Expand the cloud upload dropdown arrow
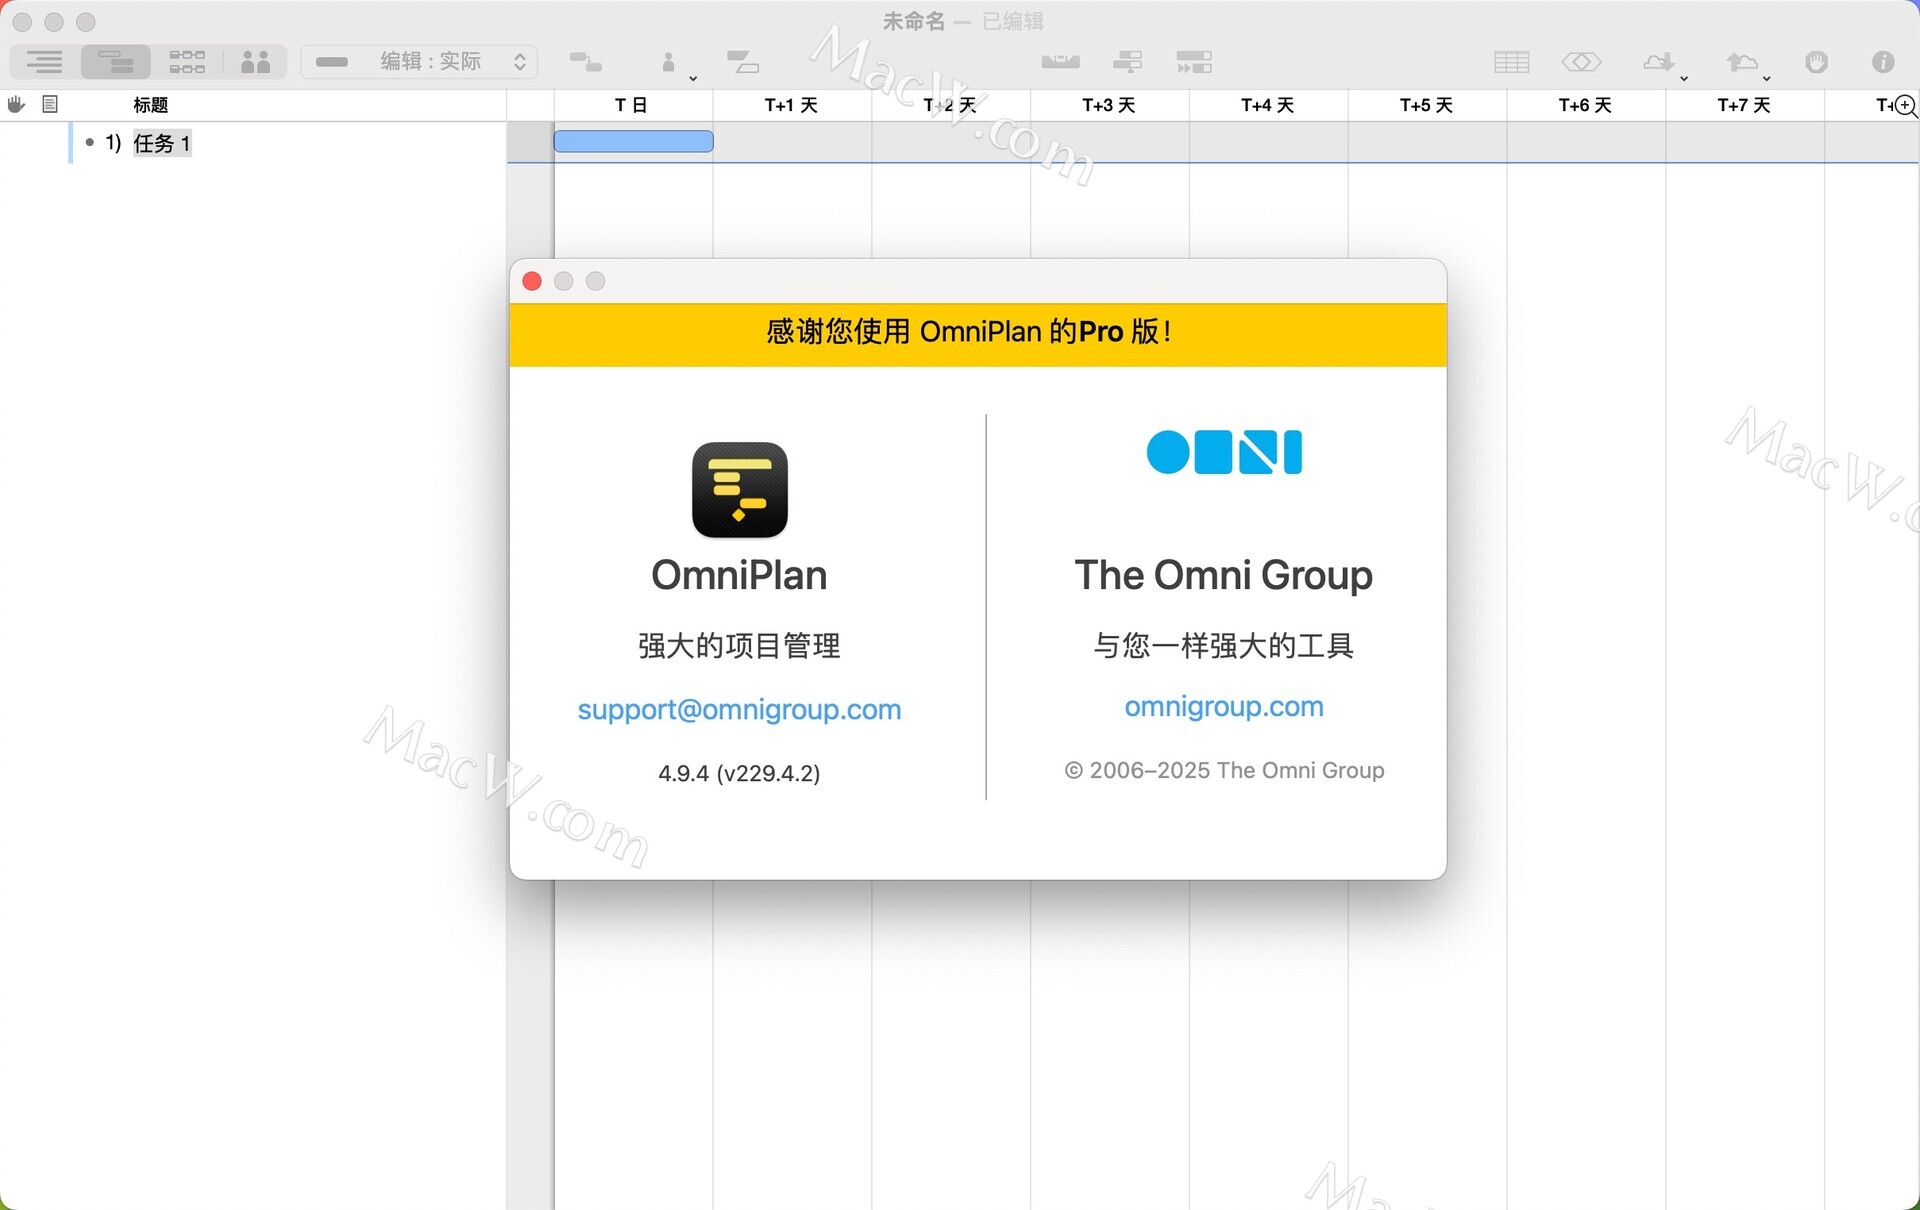 pos(1767,78)
